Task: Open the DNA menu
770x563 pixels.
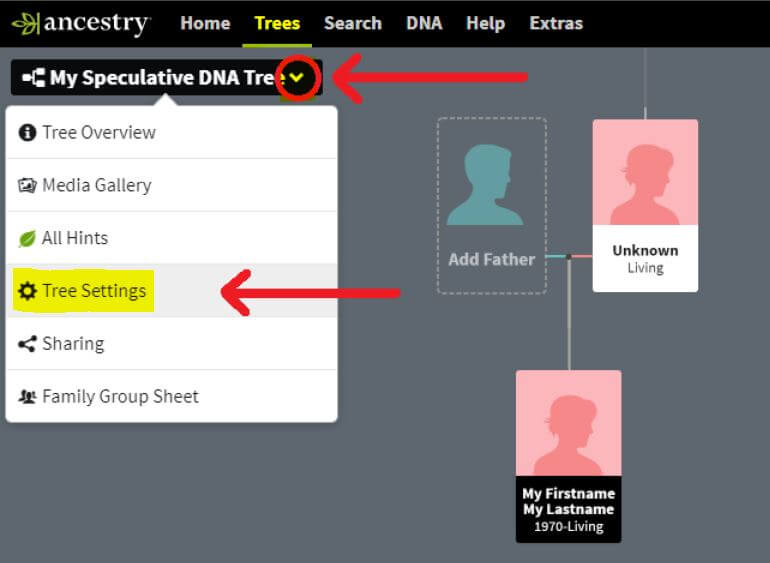Action: (x=424, y=23)
